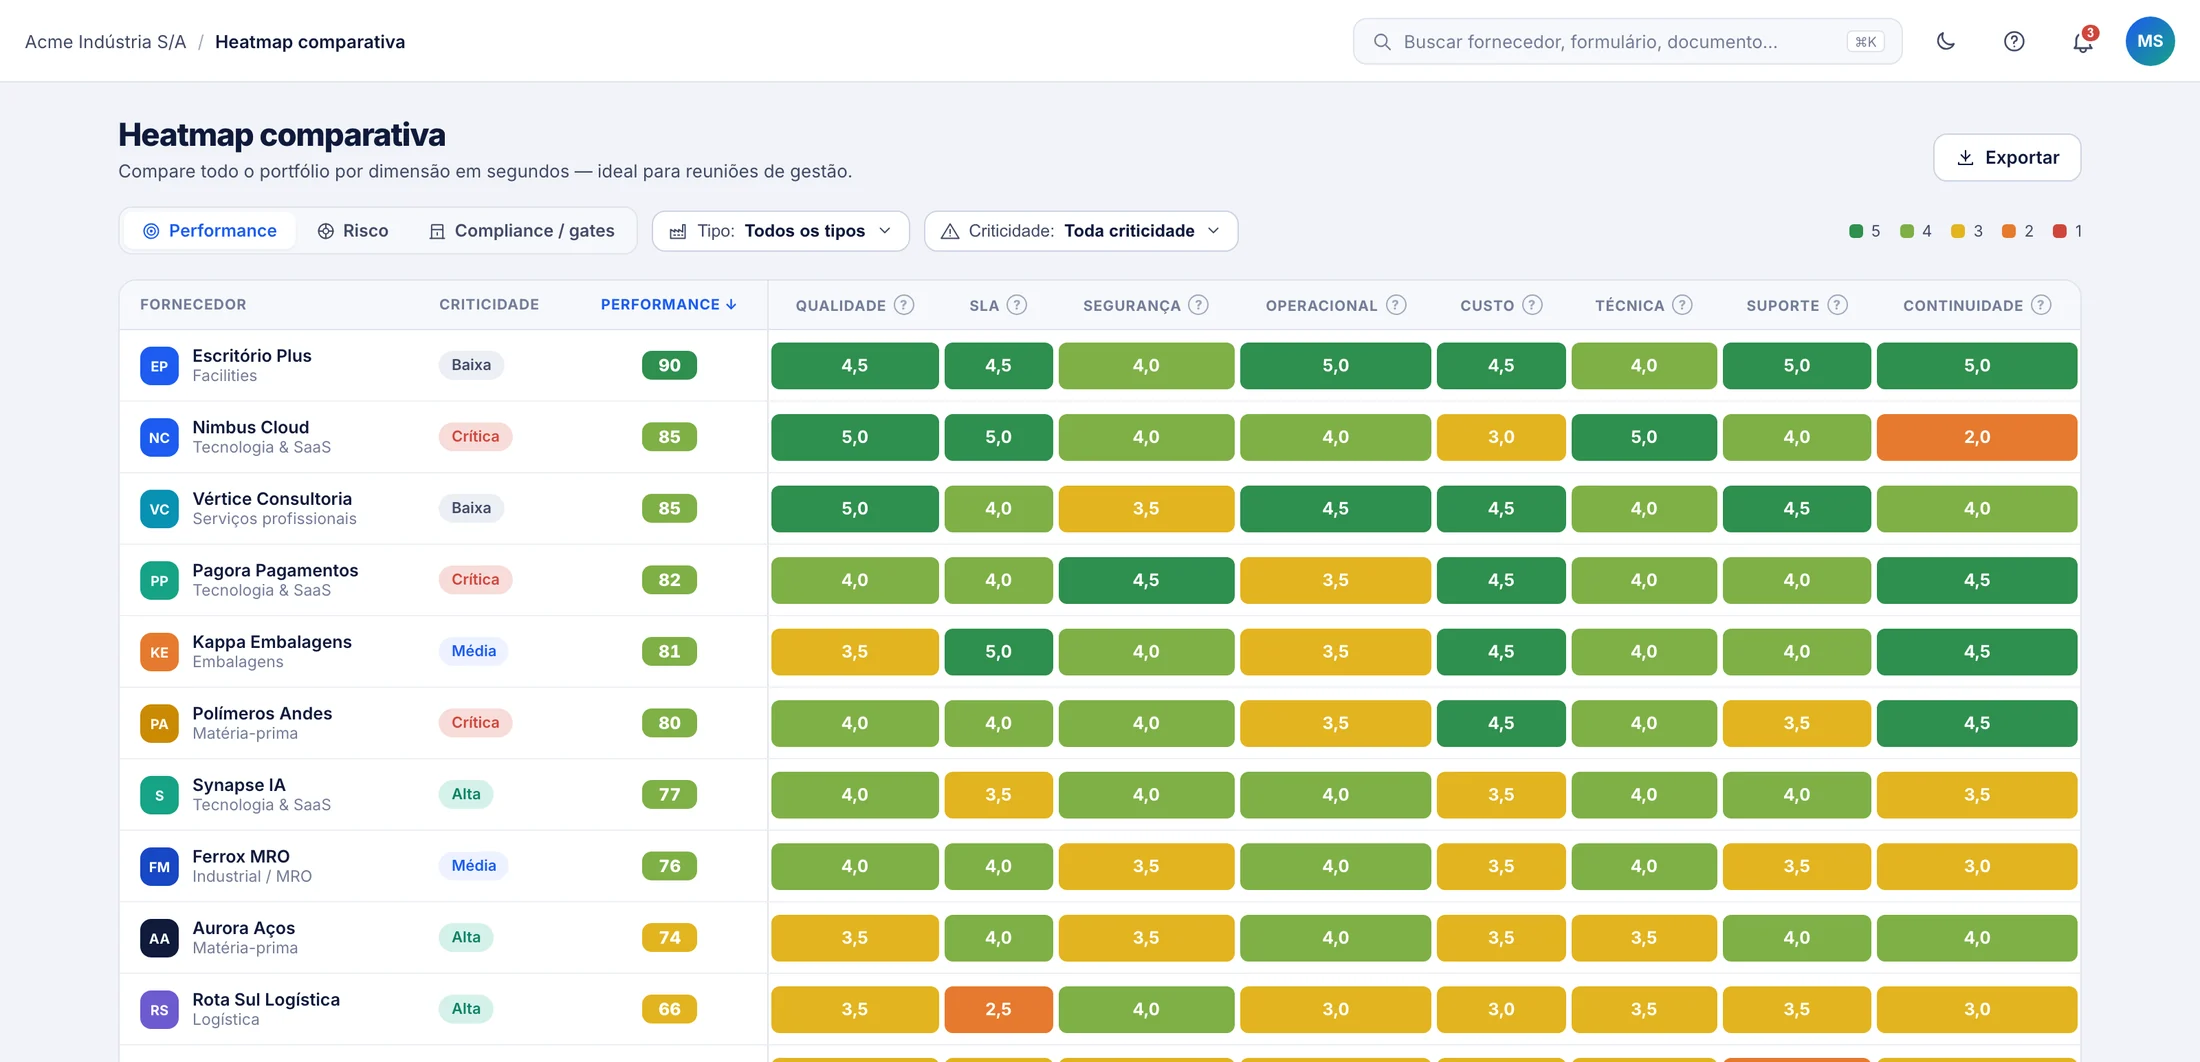Click Escritório Plus performance score 90

669,365
